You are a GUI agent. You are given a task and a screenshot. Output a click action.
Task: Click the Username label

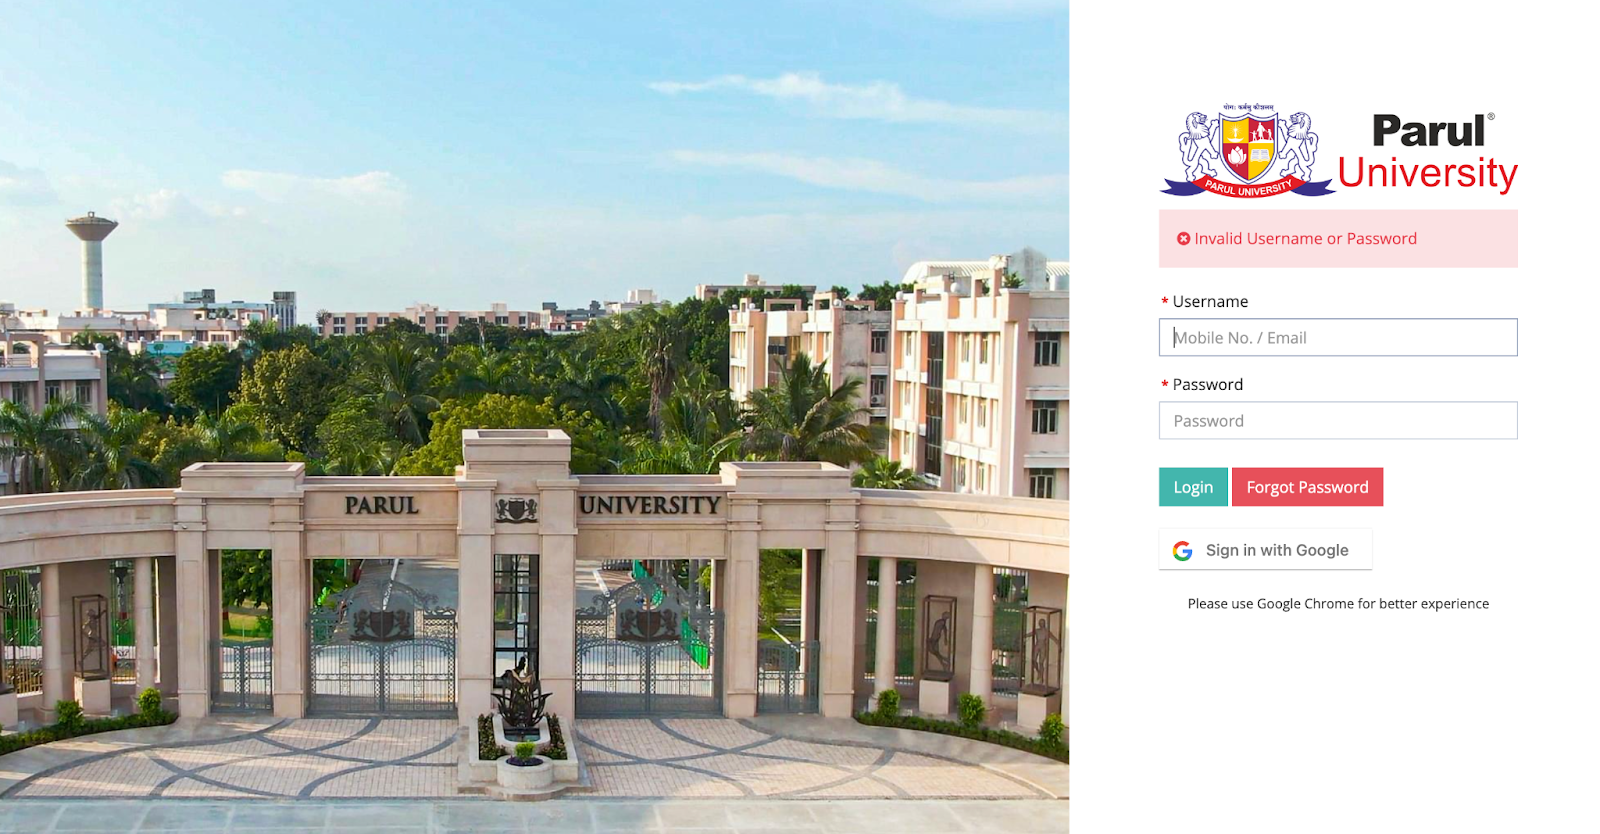point(1210,302)
